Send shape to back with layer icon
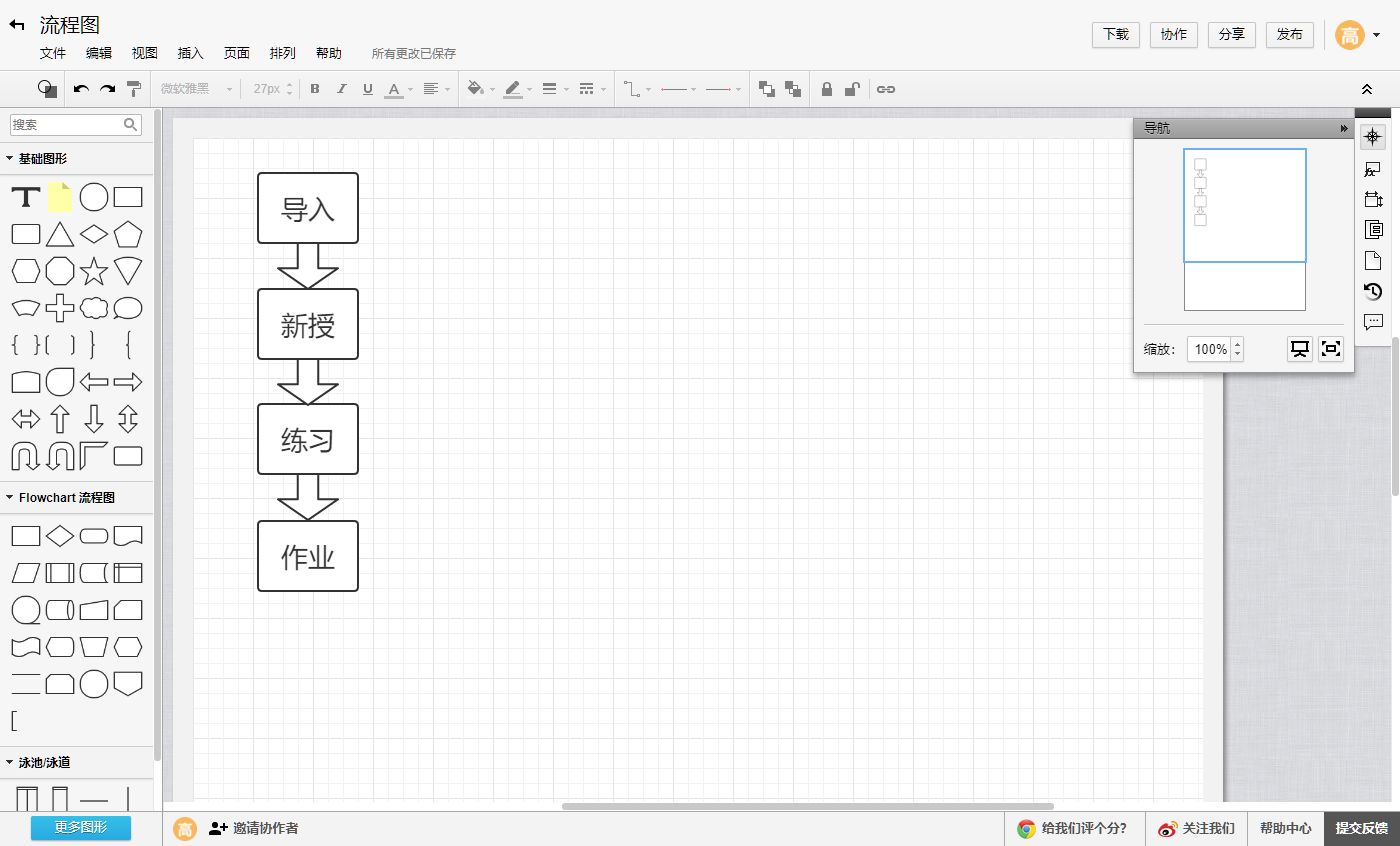This screenshot has height=846, width=1400. (793, 89)
